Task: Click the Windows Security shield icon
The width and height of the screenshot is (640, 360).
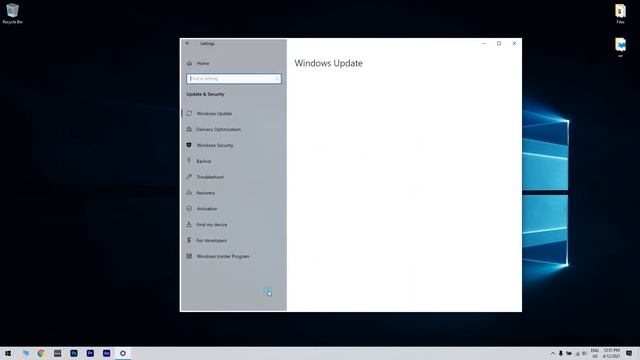Action: click(x=189, y=145)
